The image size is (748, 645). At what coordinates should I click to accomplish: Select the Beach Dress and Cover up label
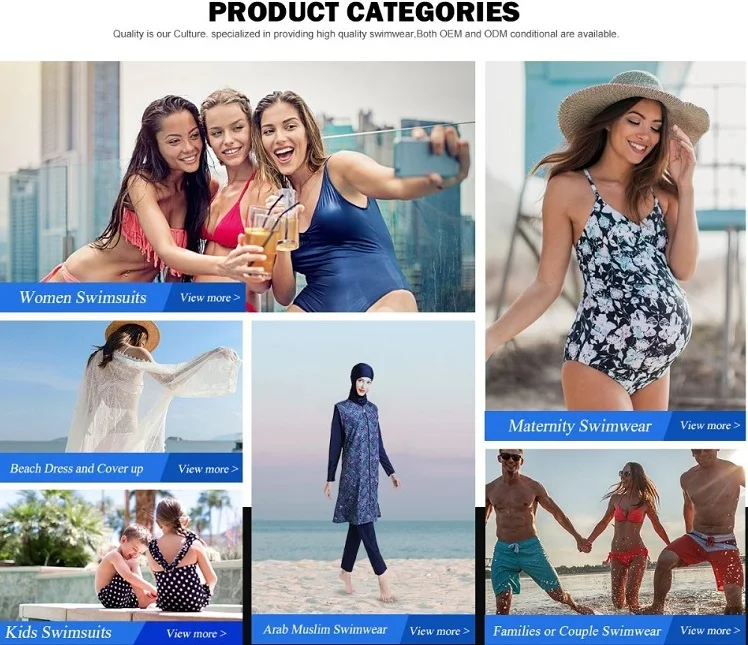coord(76,468)
